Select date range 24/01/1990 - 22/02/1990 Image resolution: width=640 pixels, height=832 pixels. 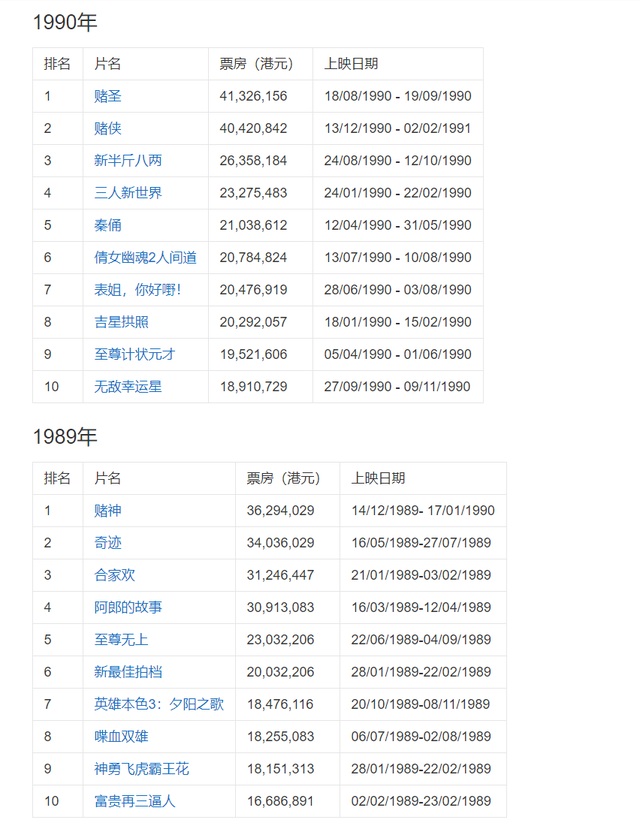398,193
